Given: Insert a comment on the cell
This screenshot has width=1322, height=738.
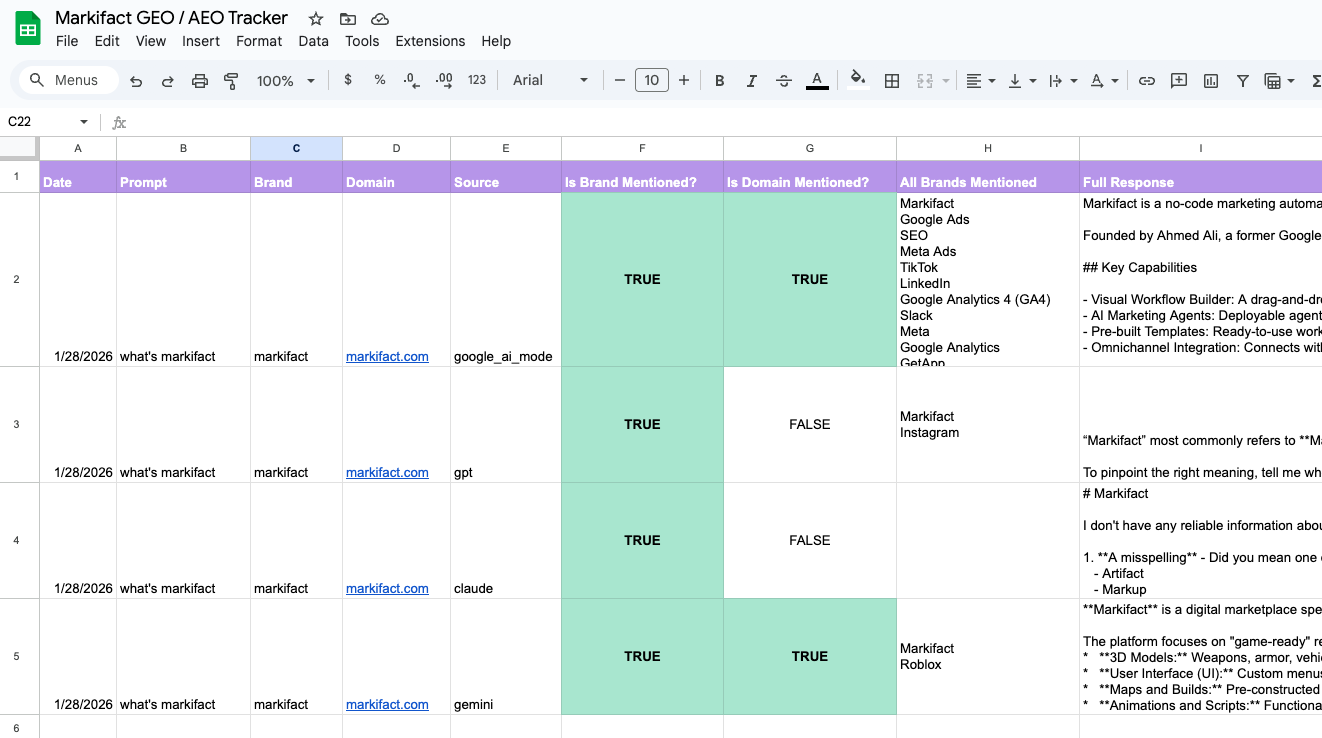Looking at the screenshot, I should click(x=1179, y=80).
